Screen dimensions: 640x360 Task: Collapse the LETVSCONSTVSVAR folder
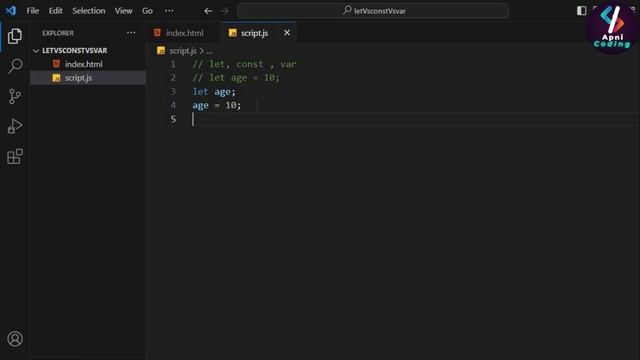pos(74,51)
